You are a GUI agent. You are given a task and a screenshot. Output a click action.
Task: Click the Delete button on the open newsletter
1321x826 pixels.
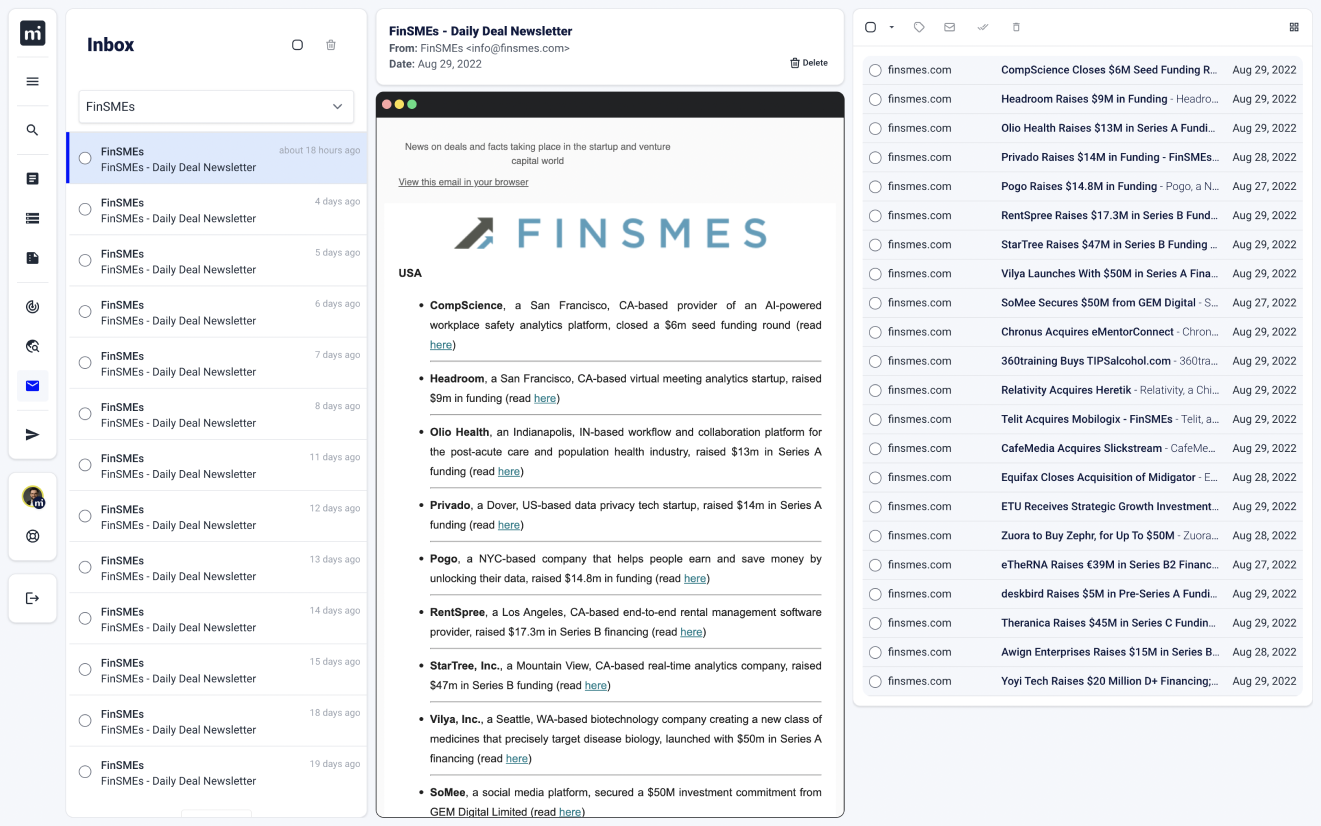point(808,62)
